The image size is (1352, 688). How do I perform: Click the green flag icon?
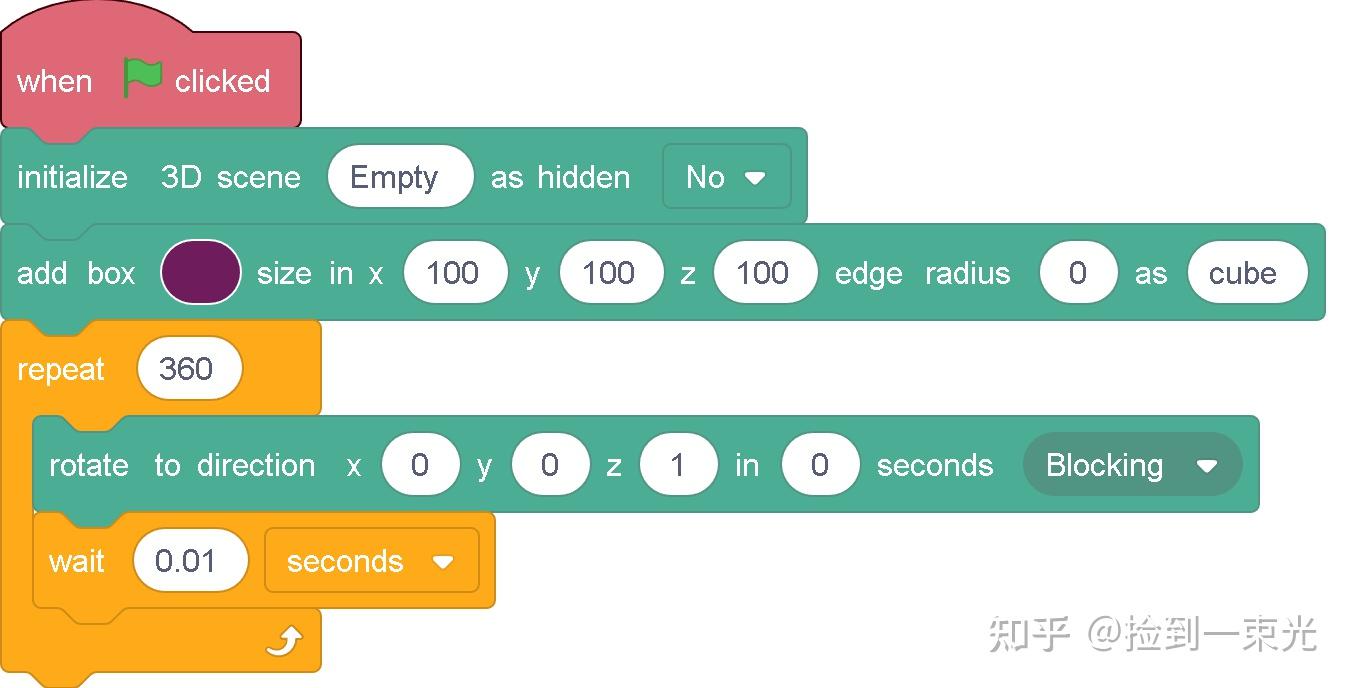tap(142, 78)
